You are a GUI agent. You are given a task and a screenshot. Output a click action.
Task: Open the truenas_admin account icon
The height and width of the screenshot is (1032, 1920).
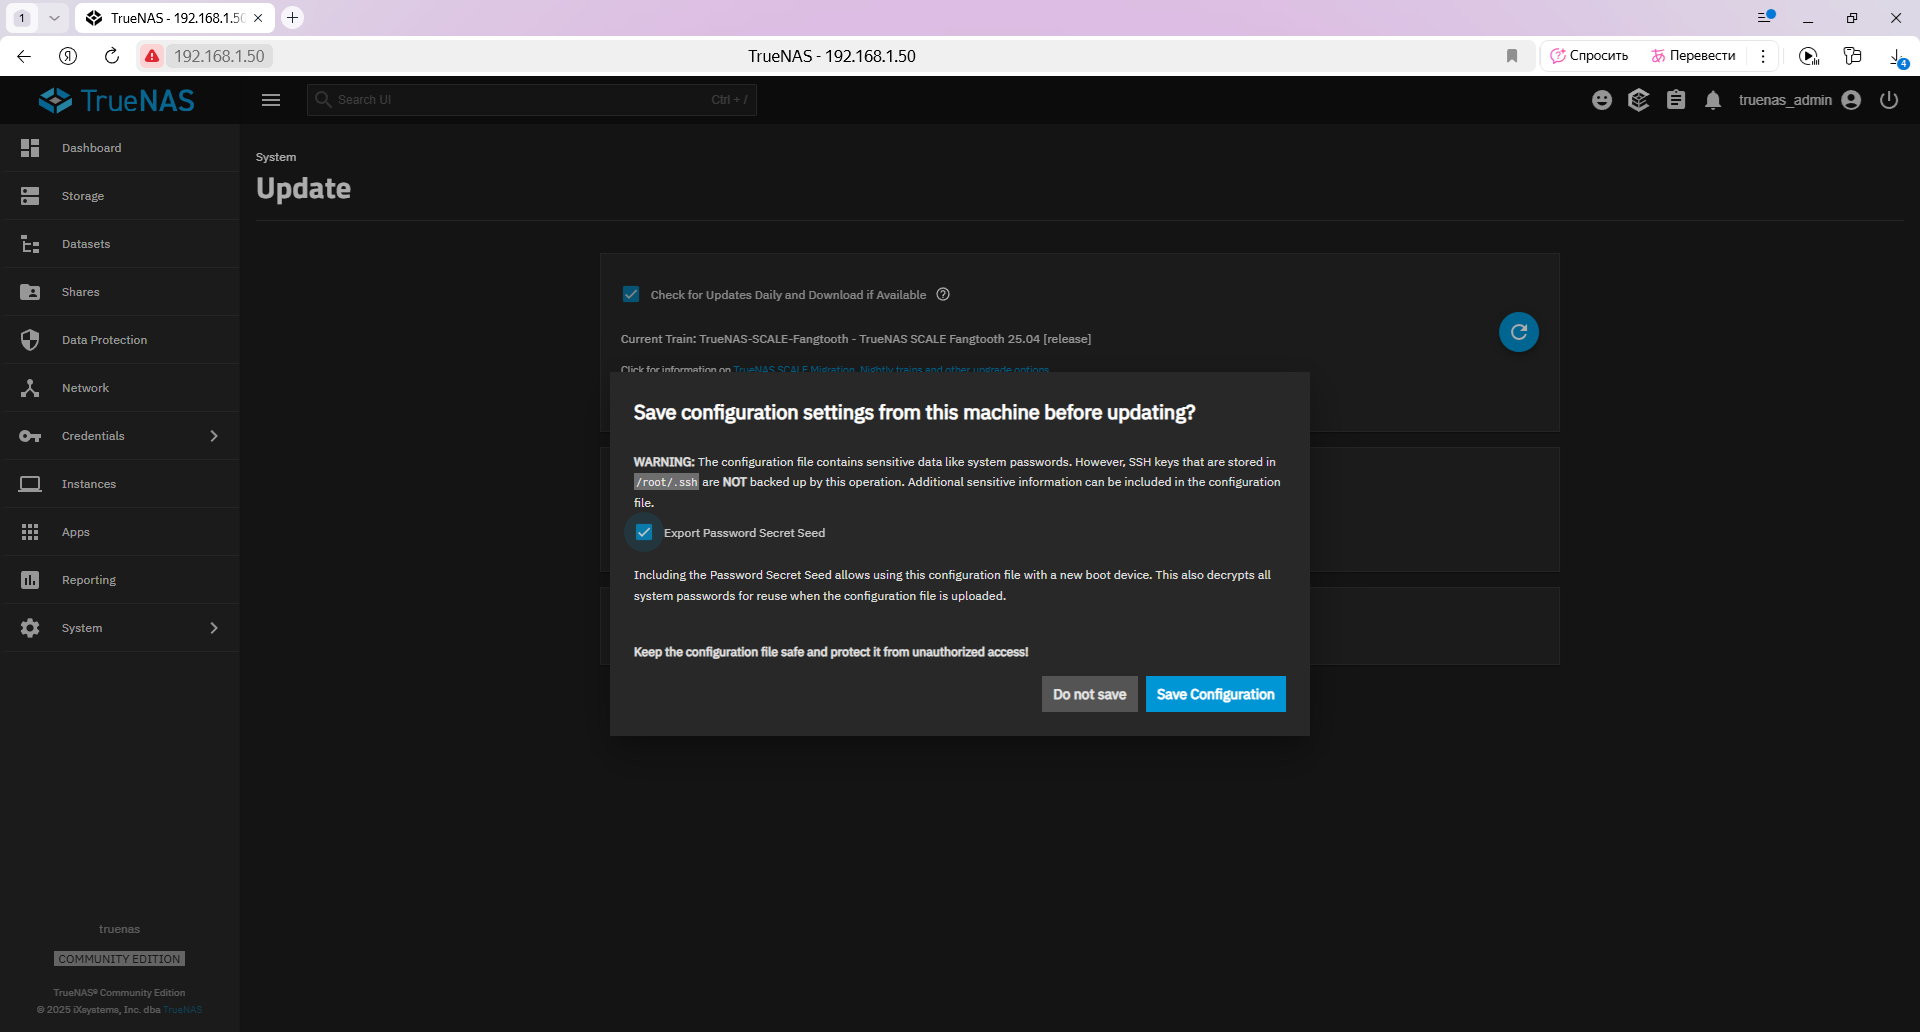1851,100
